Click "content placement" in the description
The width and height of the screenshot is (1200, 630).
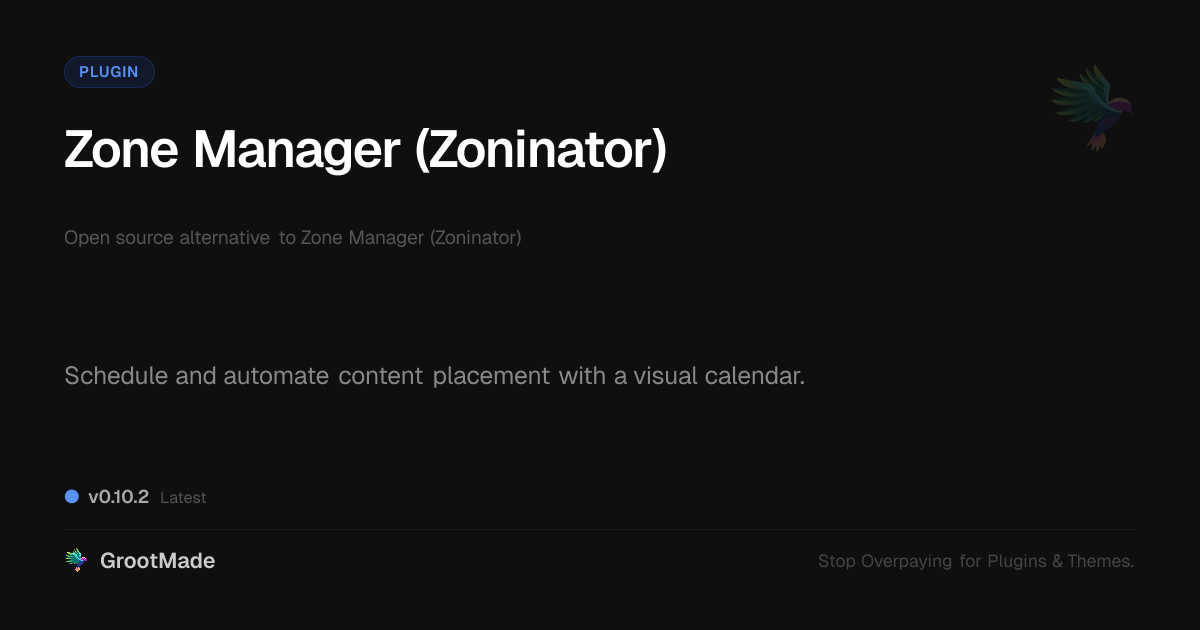pyautogui.click(x=444, y=376)
